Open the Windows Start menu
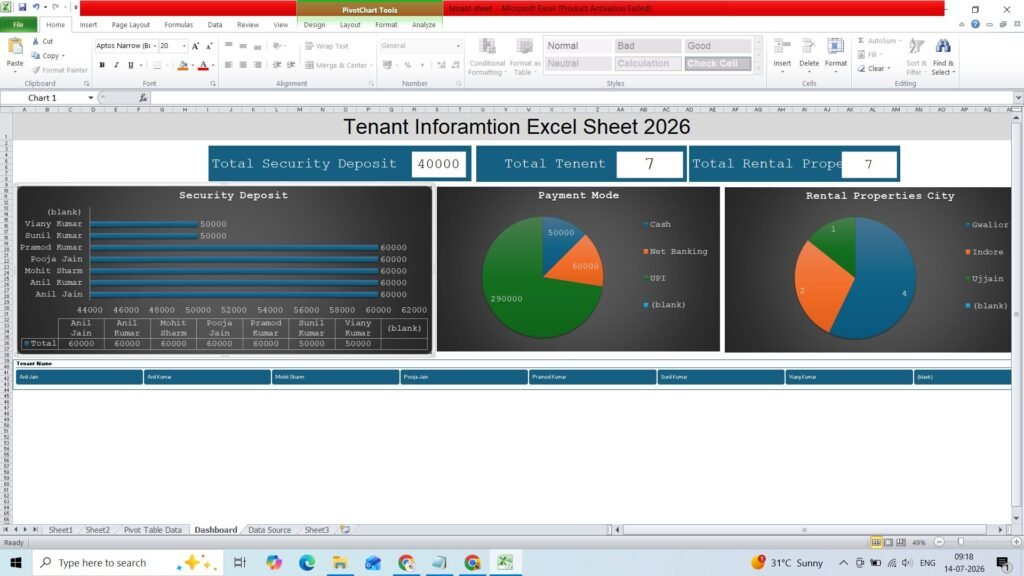The image size is (1024, 576). 16,562
